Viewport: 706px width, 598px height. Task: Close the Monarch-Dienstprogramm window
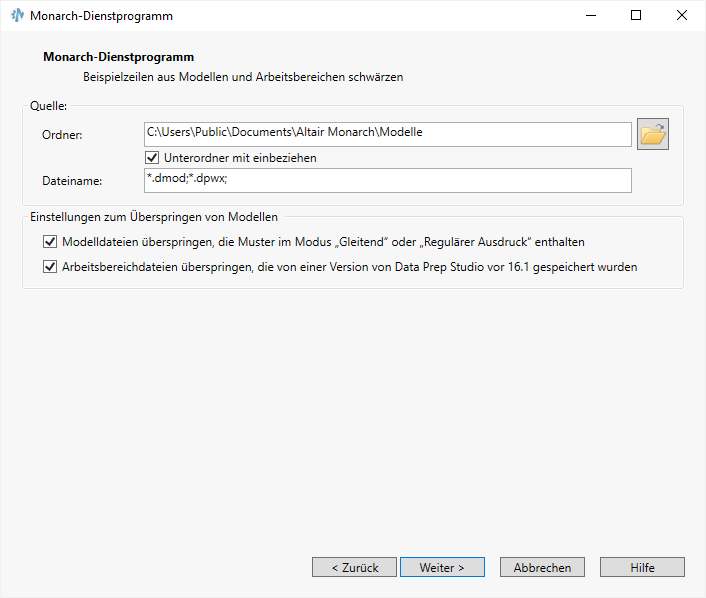[682, 16]
